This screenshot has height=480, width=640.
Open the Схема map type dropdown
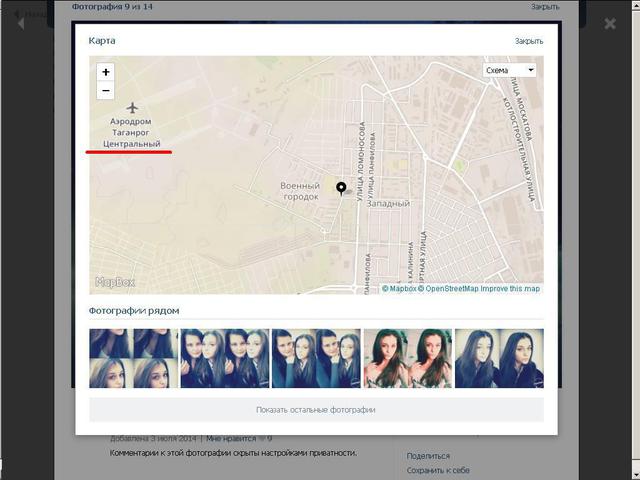click(x=509, y=70)
